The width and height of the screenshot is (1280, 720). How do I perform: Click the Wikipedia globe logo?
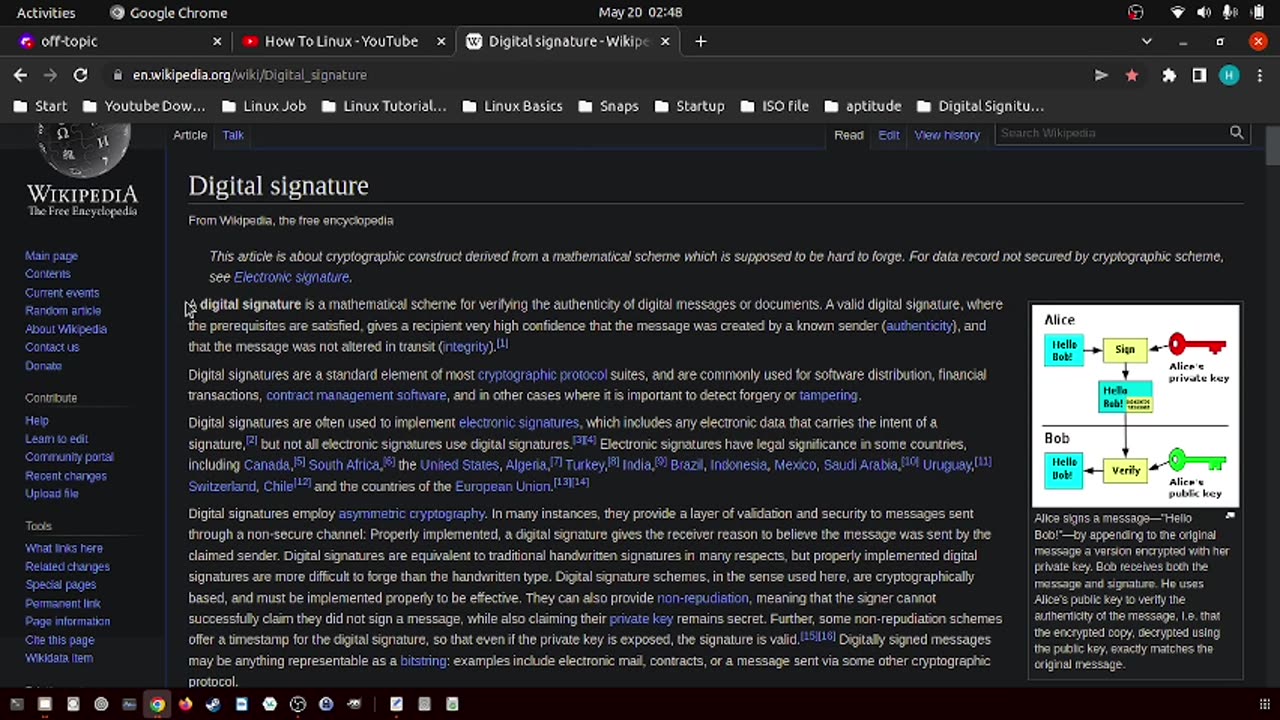(82, 152)
